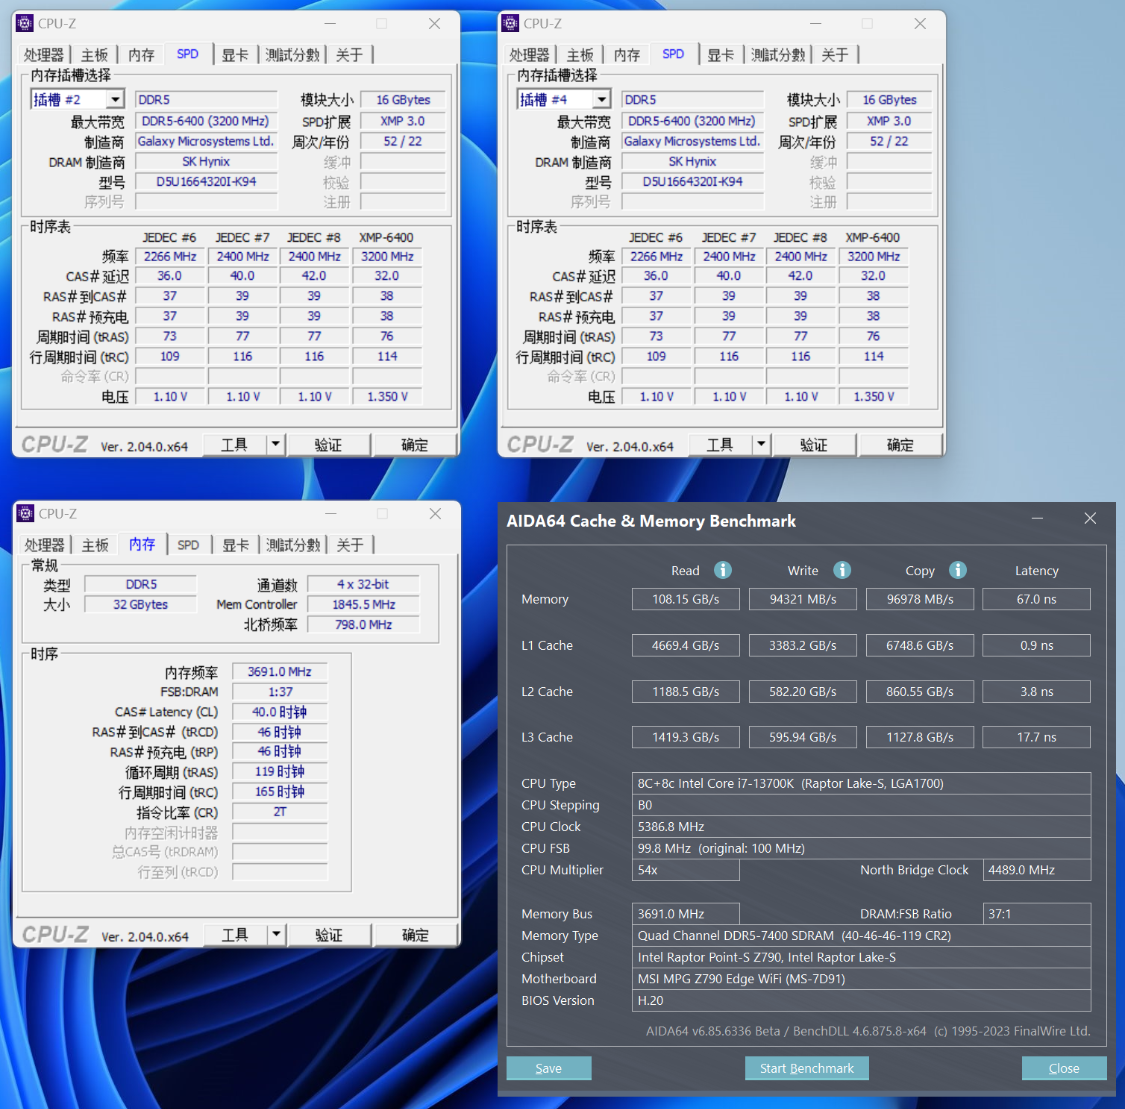Click Memory Write value 94321 MB/s
Viewport: 1125px width, 1109px height.
click(x=803, y=599)
